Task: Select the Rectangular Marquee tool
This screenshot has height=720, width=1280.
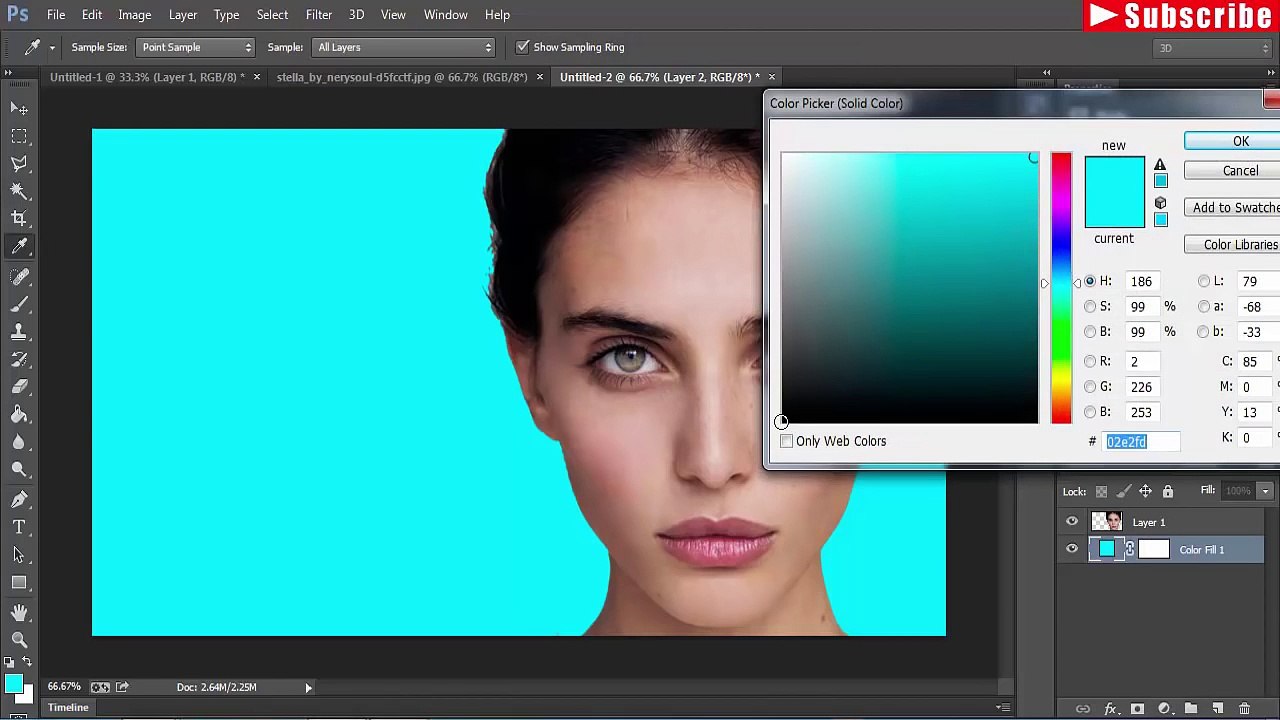Action: click(x=19, y=135)
